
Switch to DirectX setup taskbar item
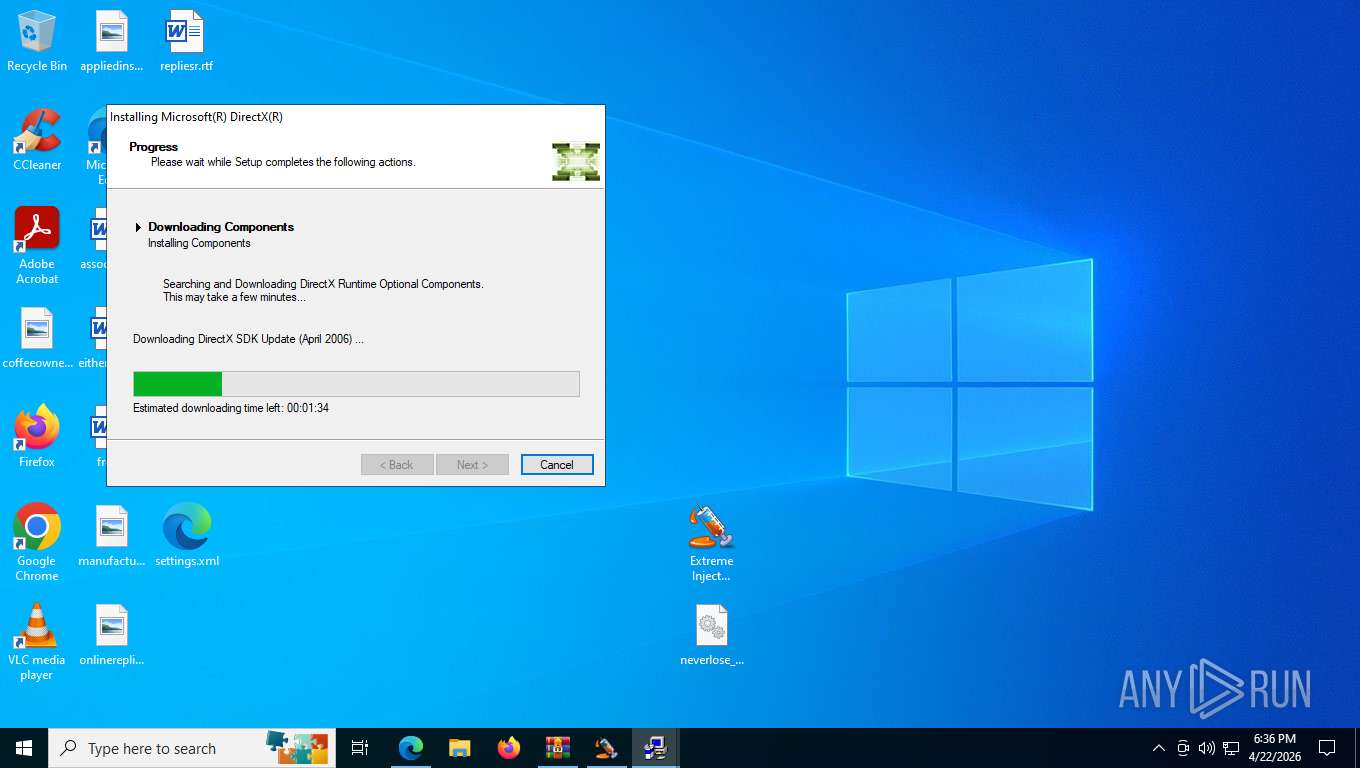tap(655, 748)
